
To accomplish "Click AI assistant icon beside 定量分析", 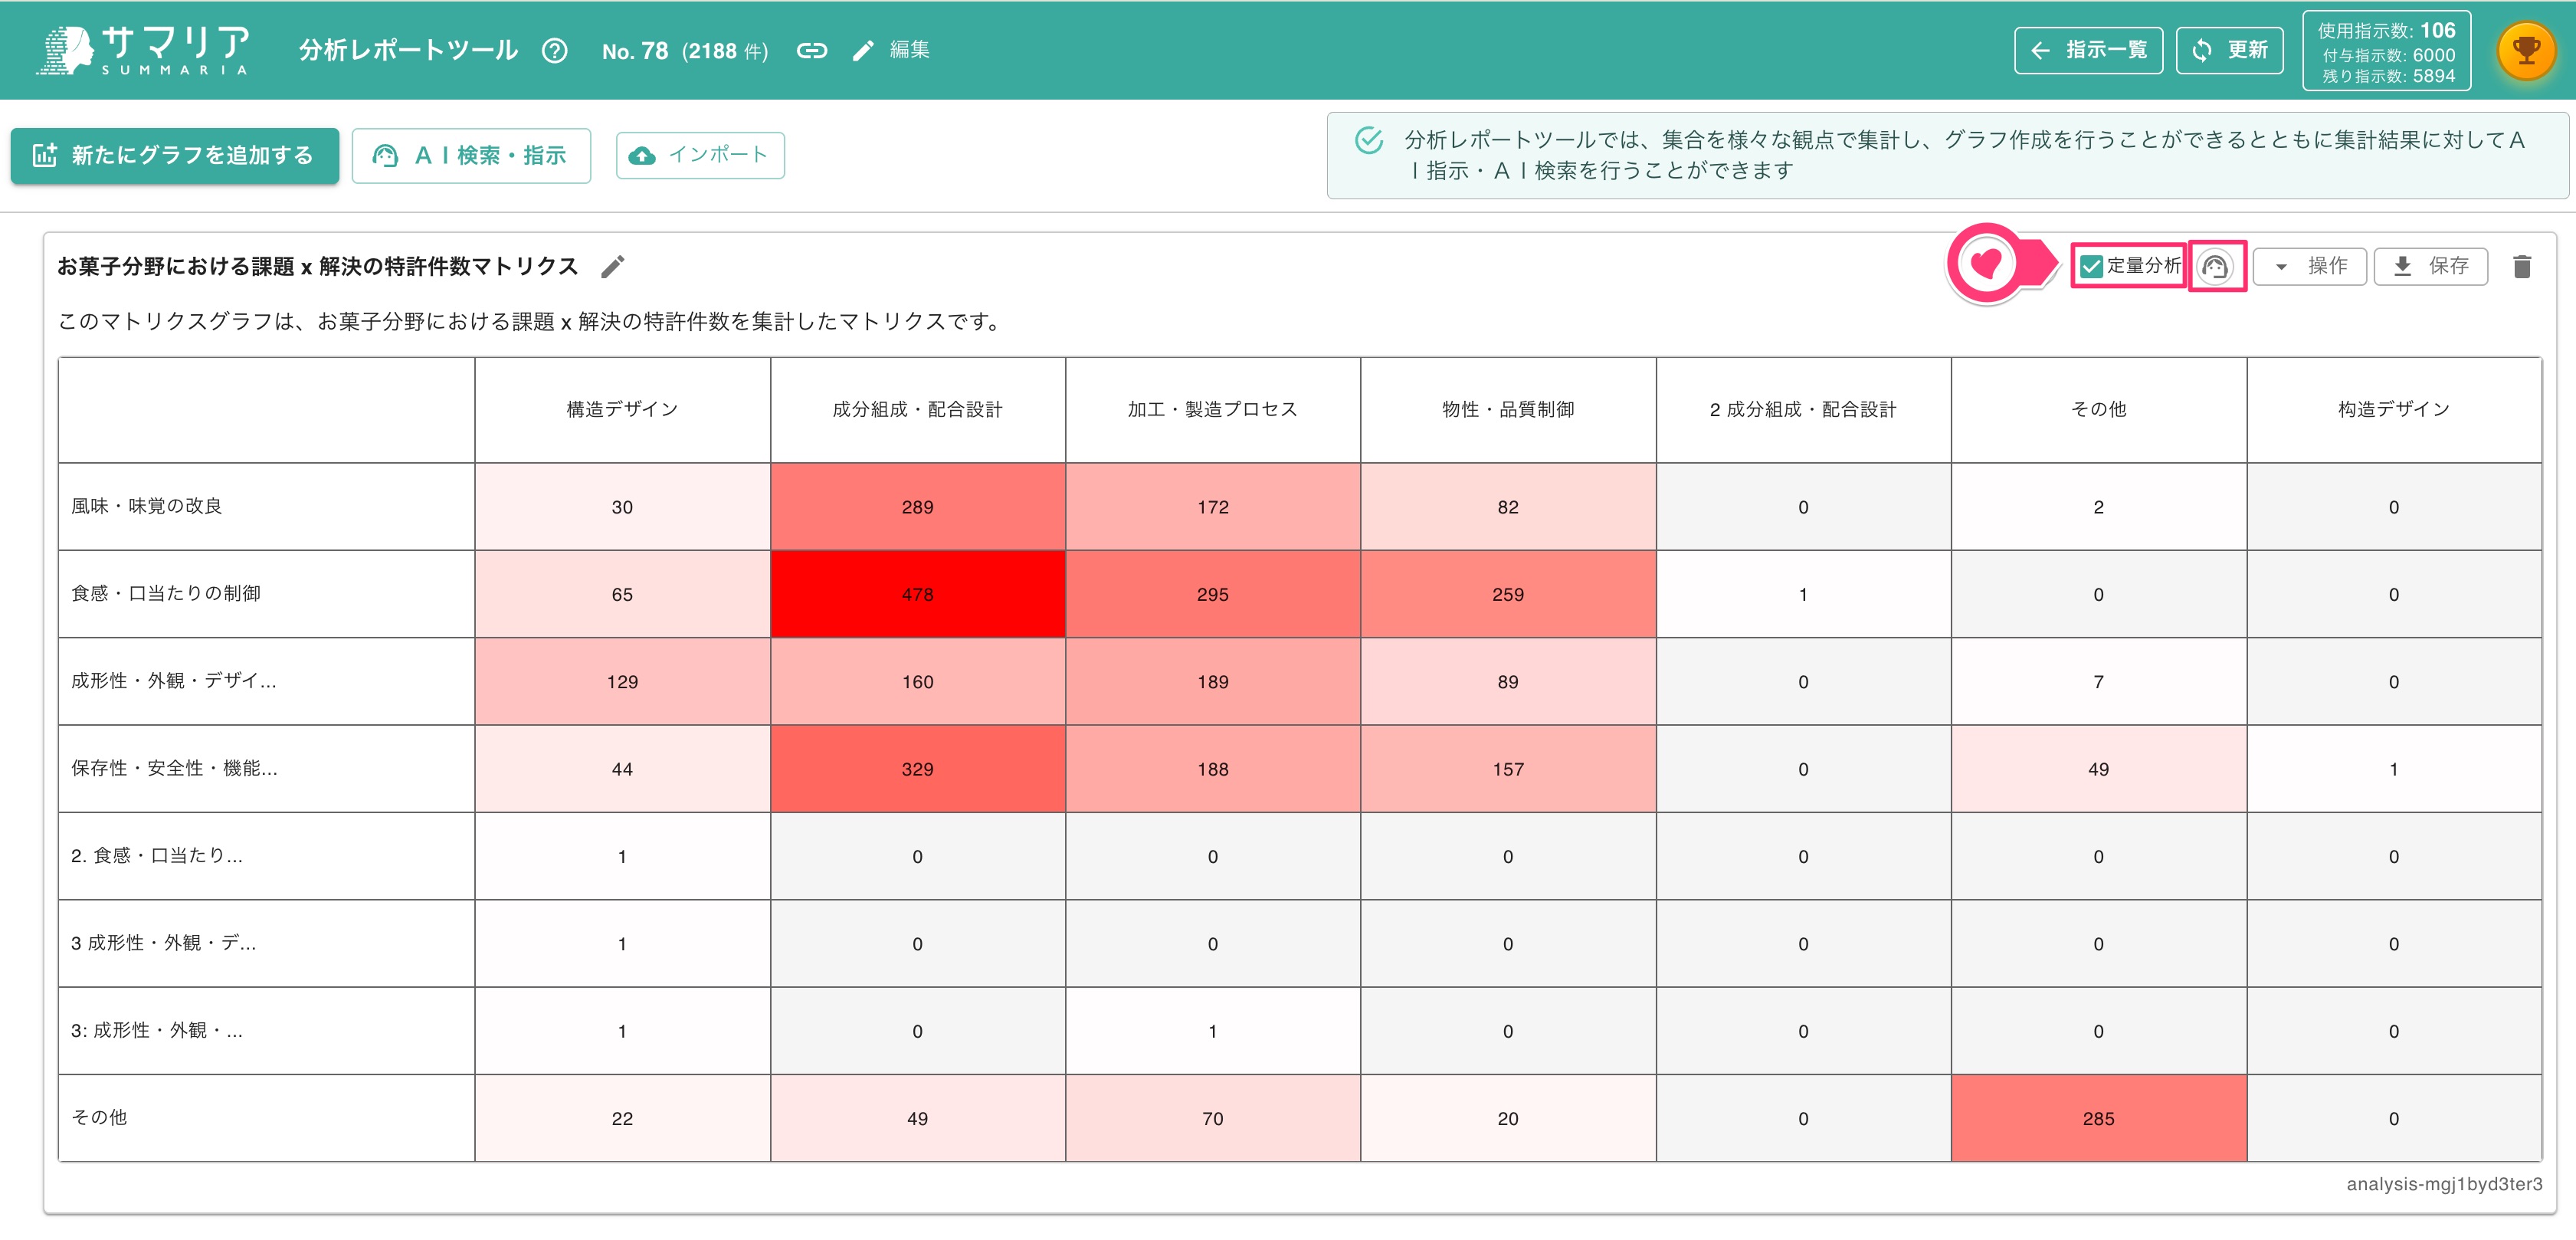I will pyautogui.click(x=2216, y=266).
